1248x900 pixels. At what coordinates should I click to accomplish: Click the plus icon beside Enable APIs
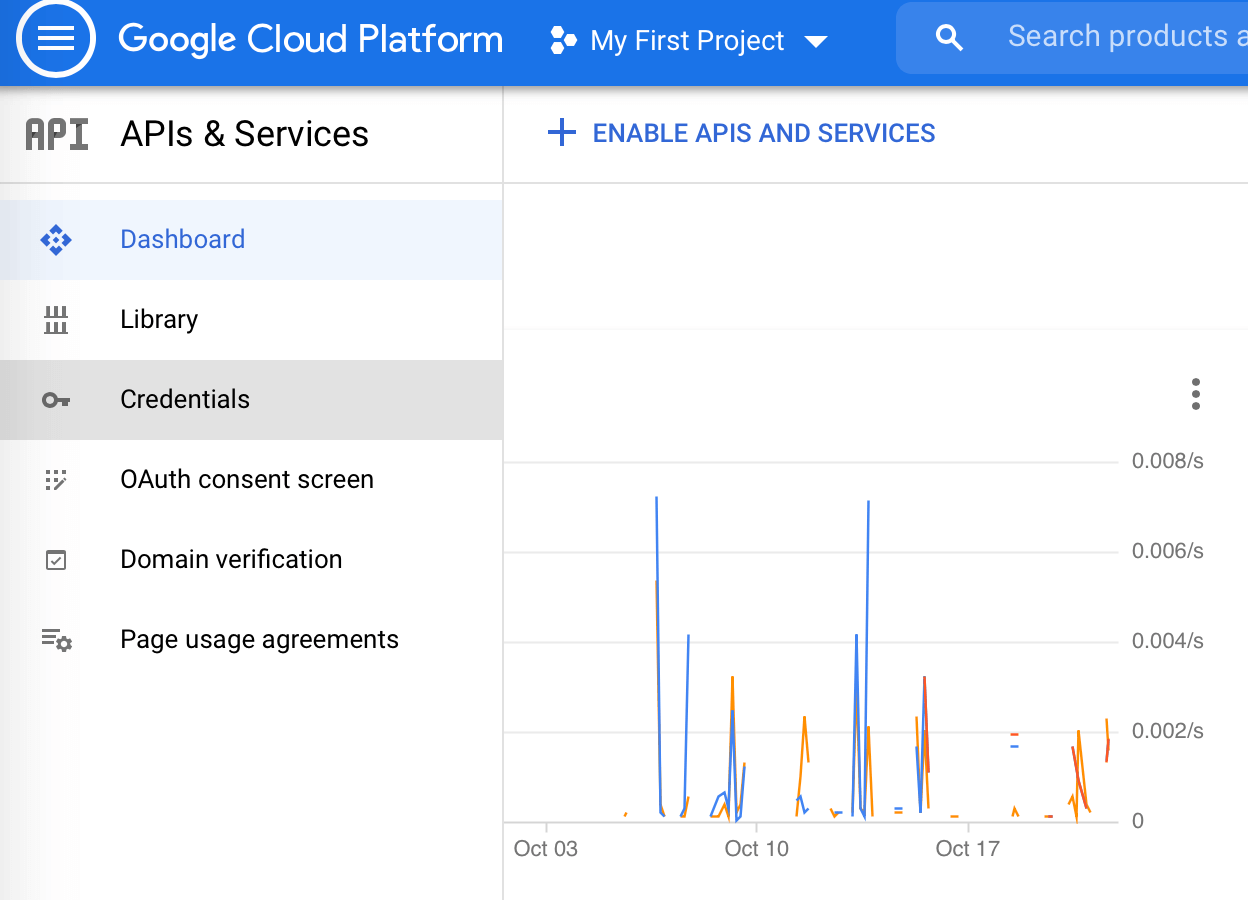click(x=562, y=133)
